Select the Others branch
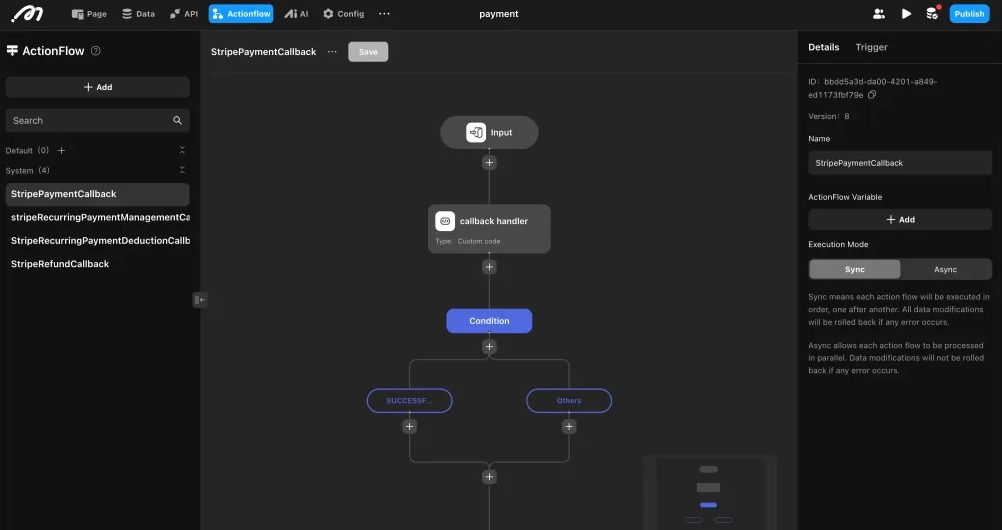This screenshot has width=1002, height=530. click(x=569, y=401)
